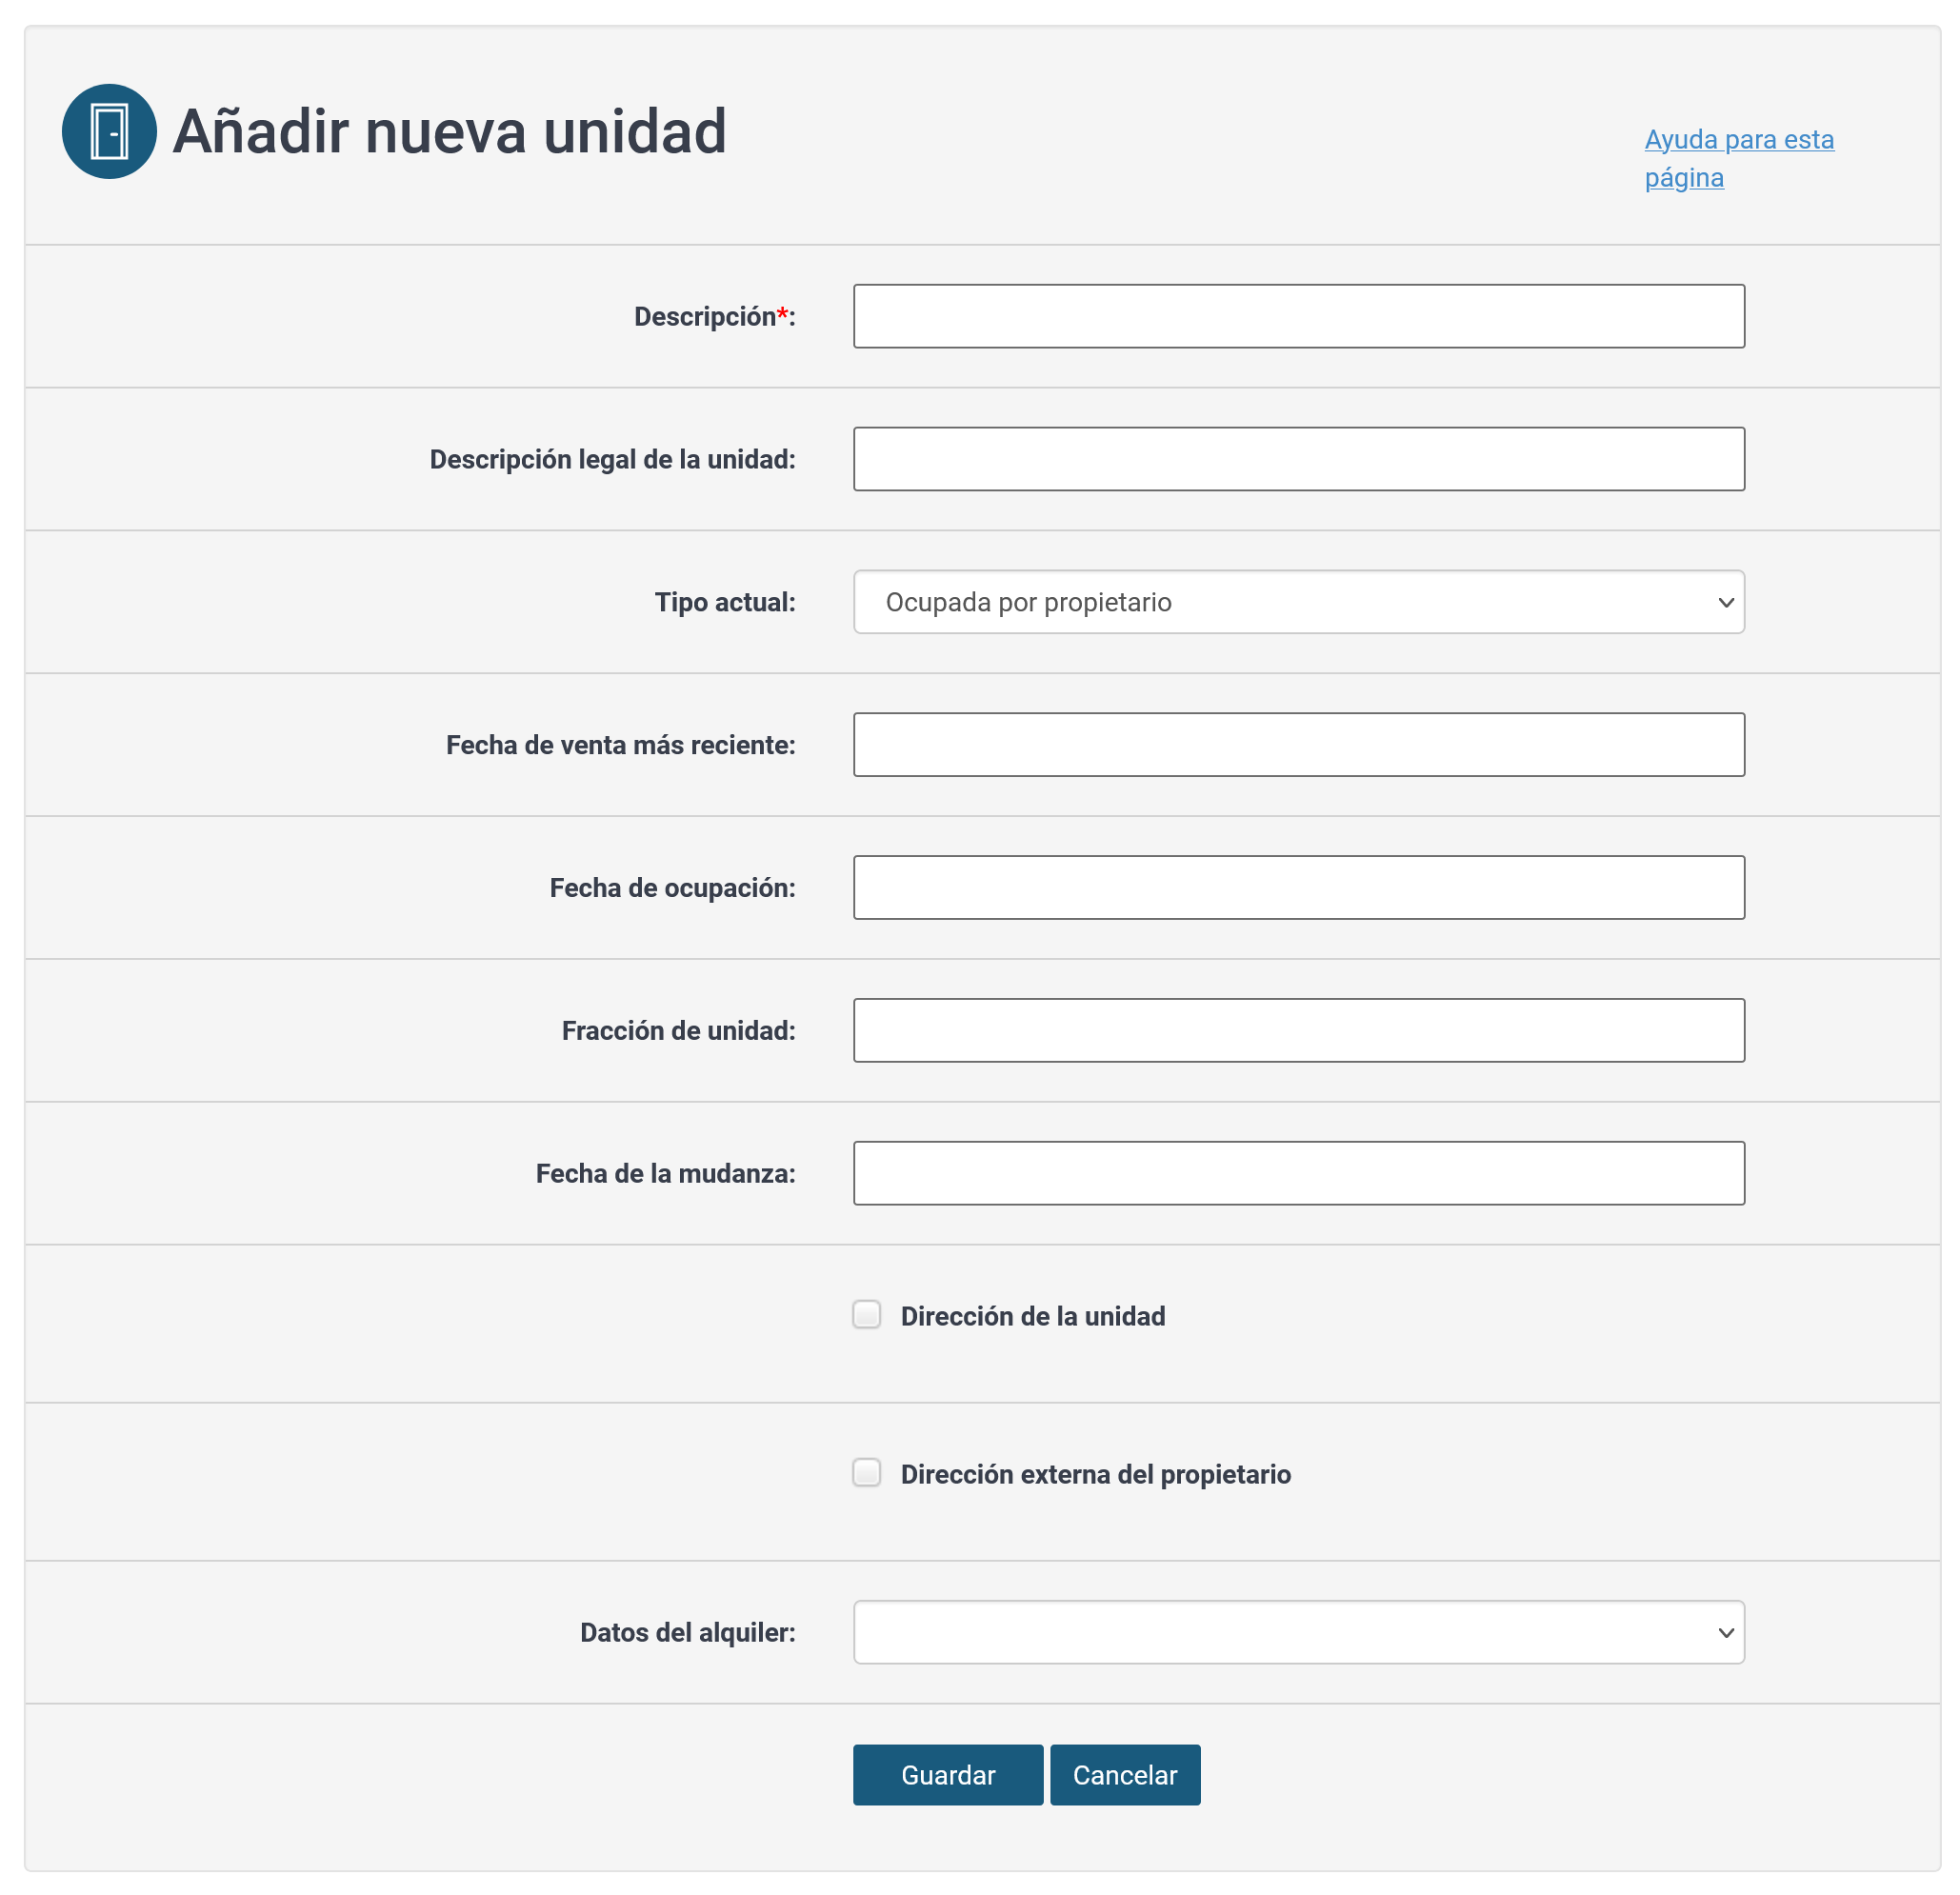
Task: Enable Dirección externa del propietario checkbox
Action: coord(867,1473)
